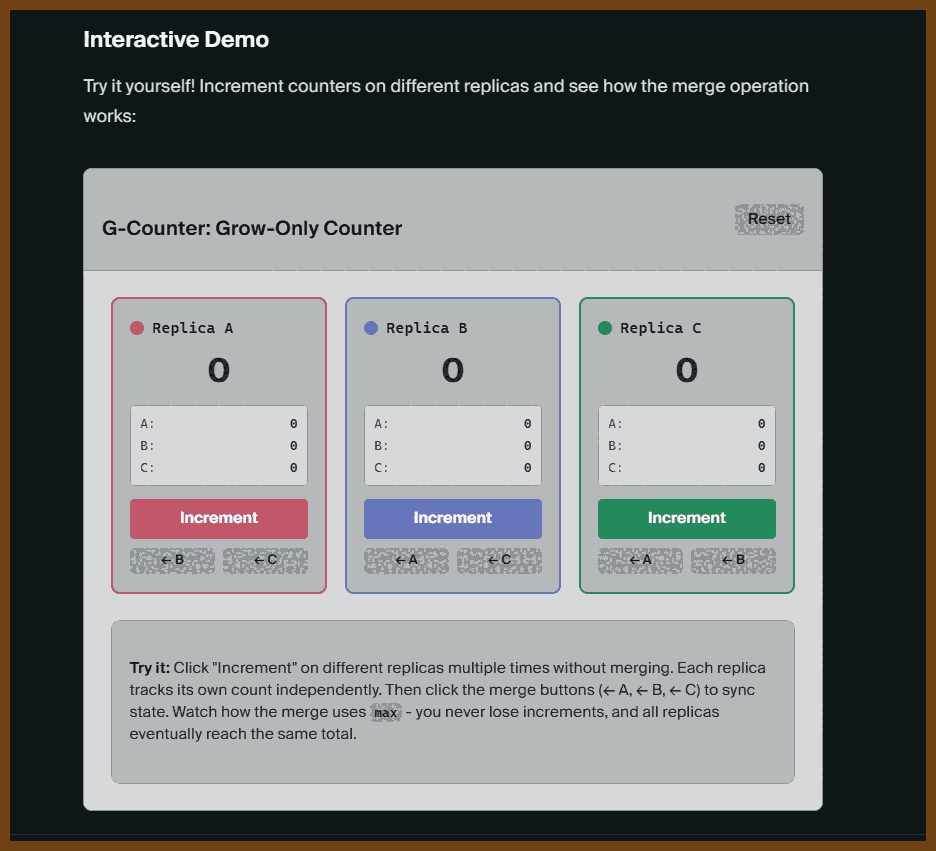The image size is (936, 851).
Task: Click the green dot beside Replica C
Action: point(605,328)
